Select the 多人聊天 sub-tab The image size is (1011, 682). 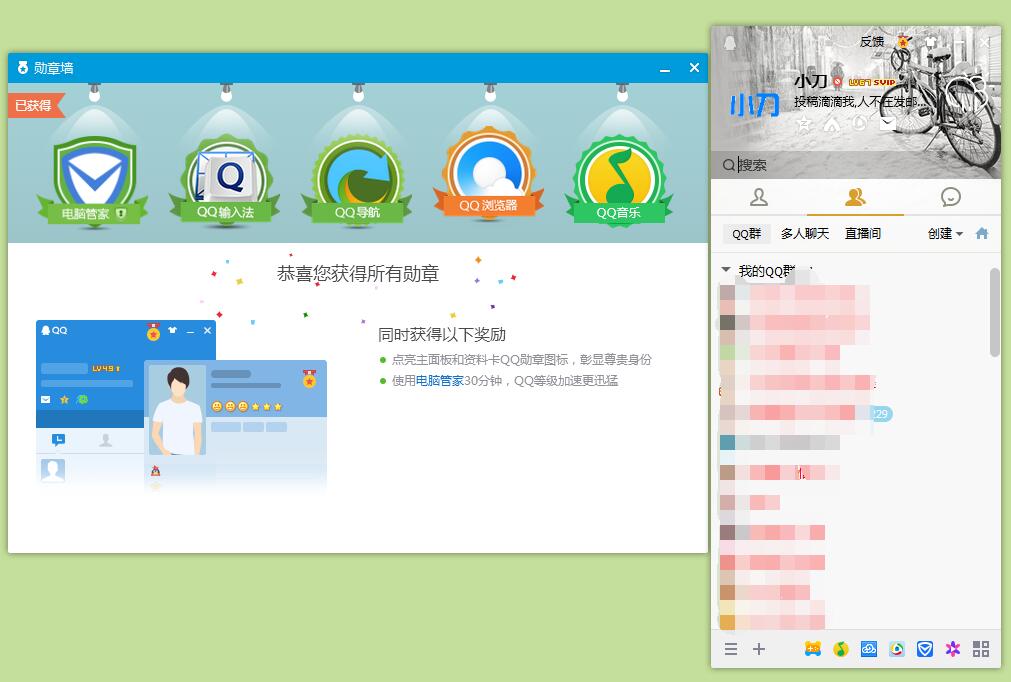(805, 234)
